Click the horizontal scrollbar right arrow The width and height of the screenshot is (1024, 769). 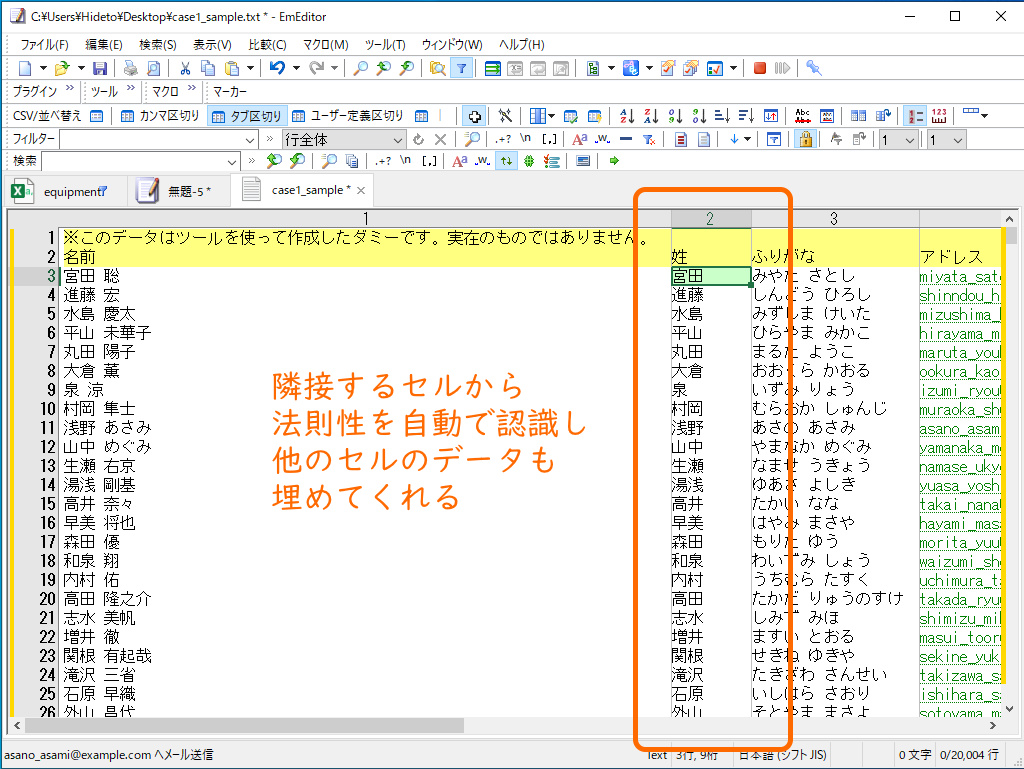993,725
